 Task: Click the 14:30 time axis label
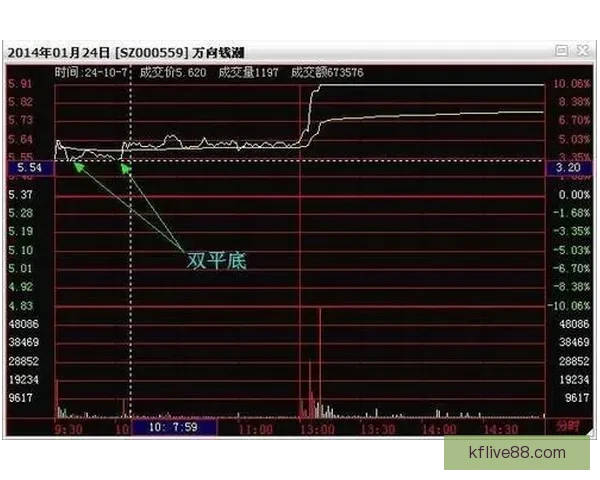pyautogui.click(x=501, y=429)
